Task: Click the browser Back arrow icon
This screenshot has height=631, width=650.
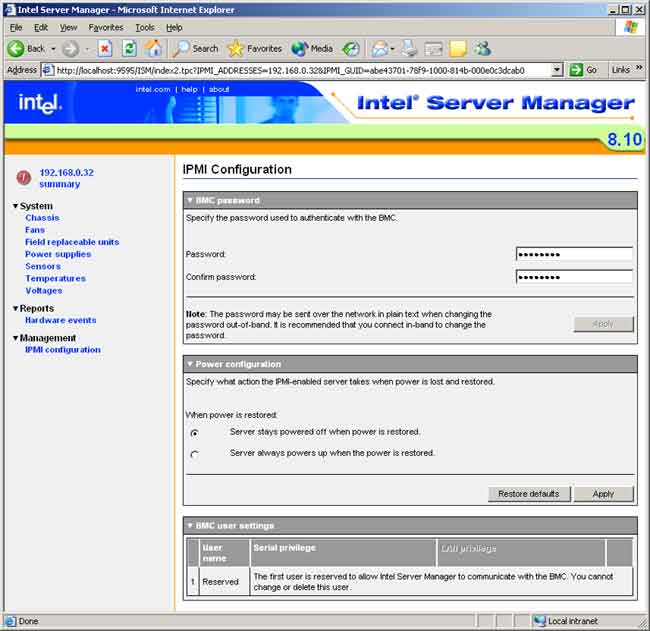Action: point(16,48)
